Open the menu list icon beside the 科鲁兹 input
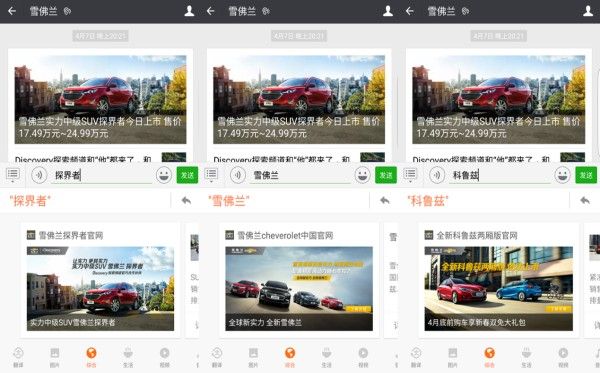 410,175
